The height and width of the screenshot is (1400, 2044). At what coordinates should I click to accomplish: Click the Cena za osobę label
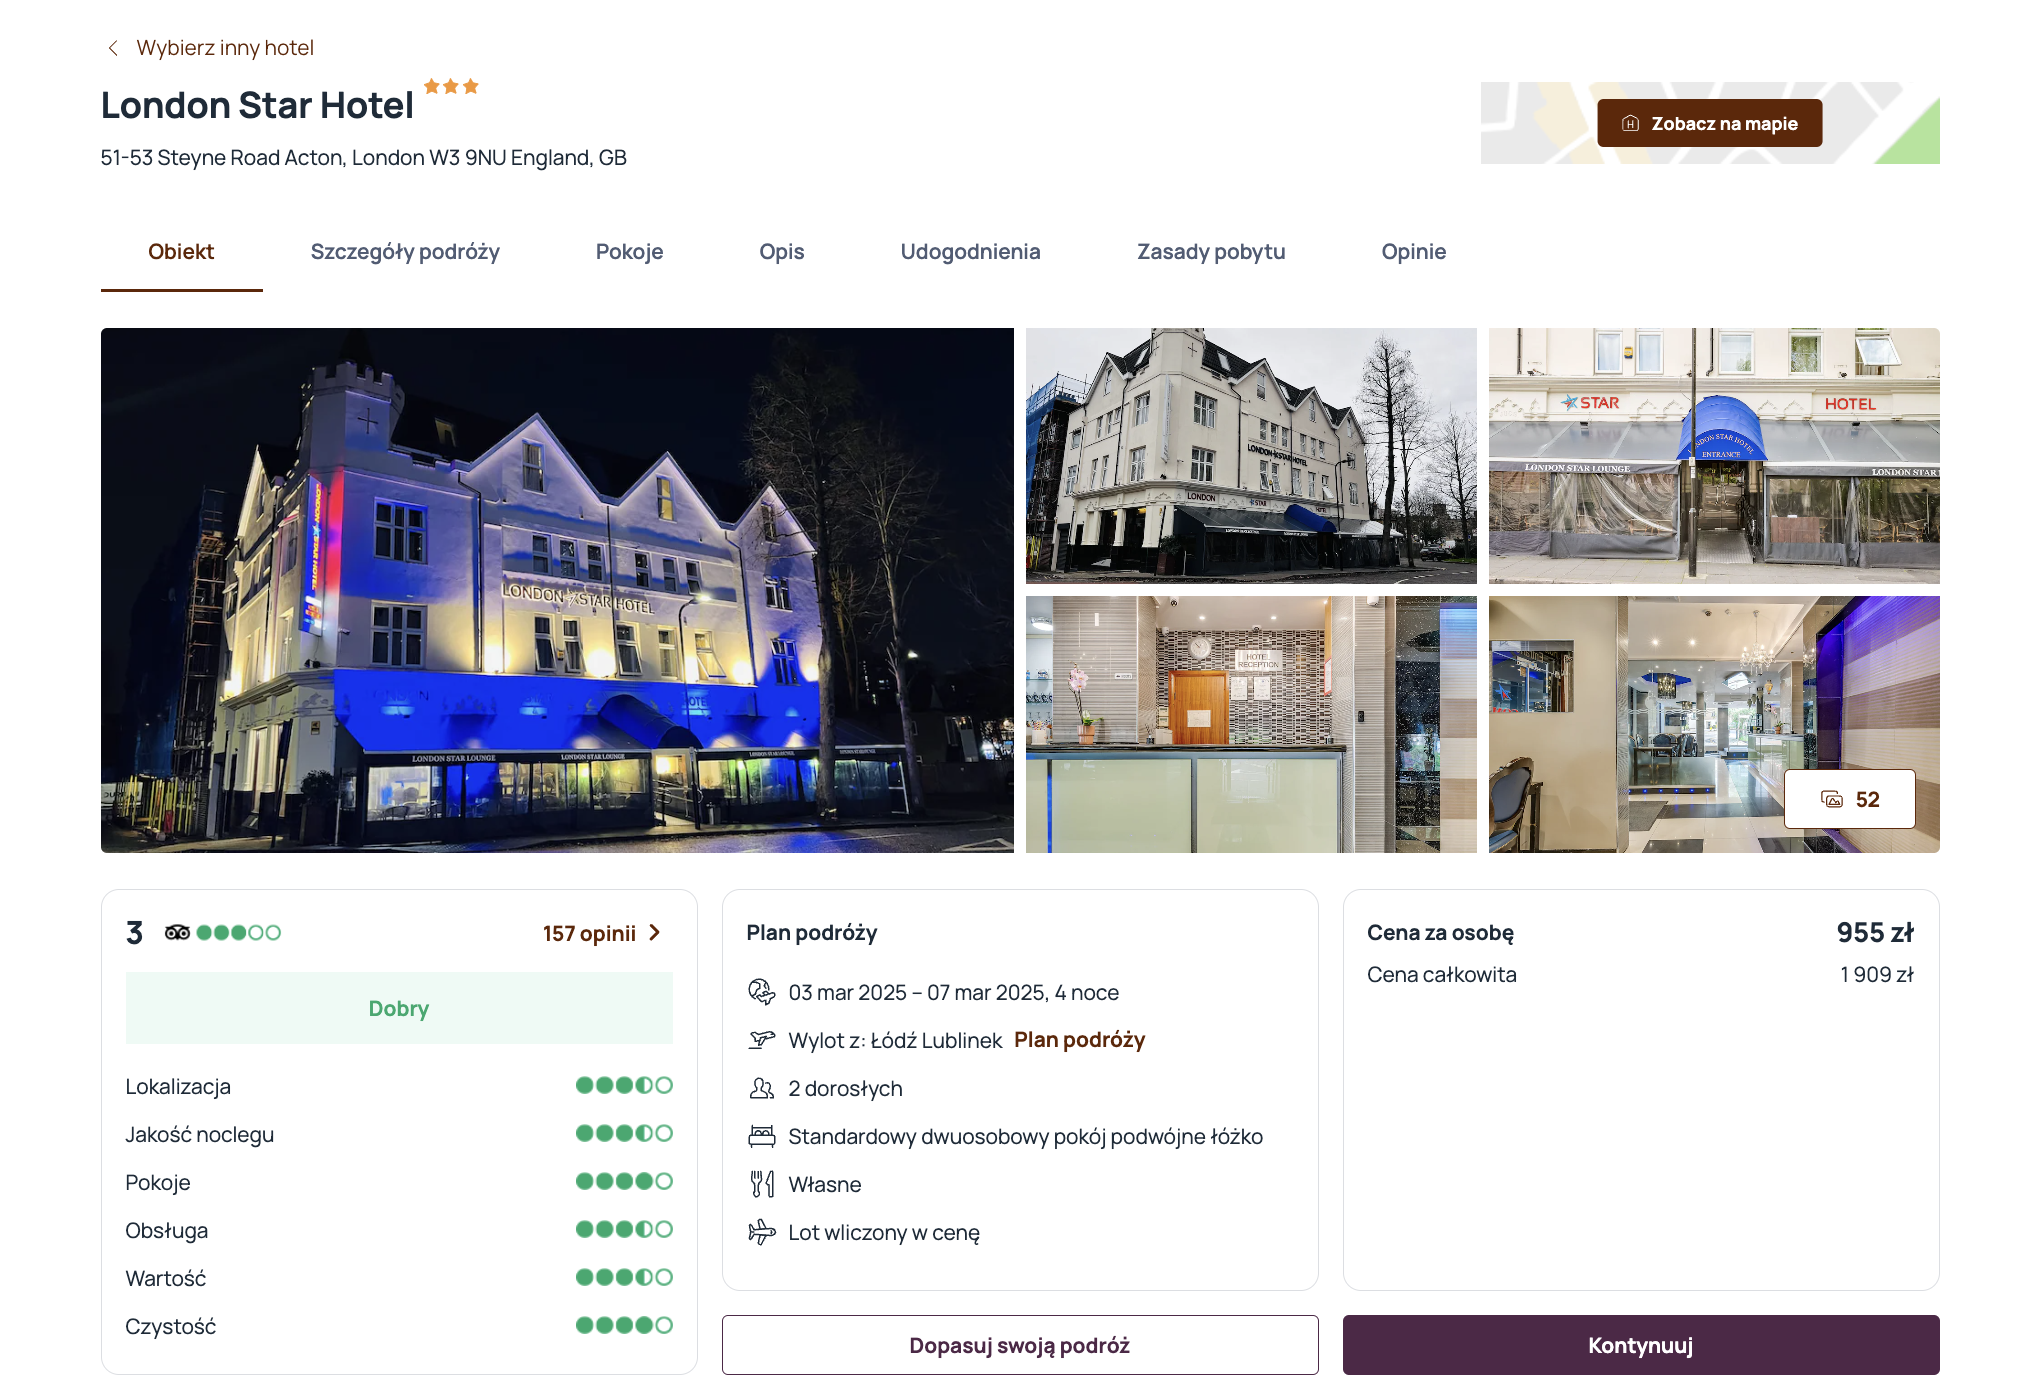point(1440,933)
